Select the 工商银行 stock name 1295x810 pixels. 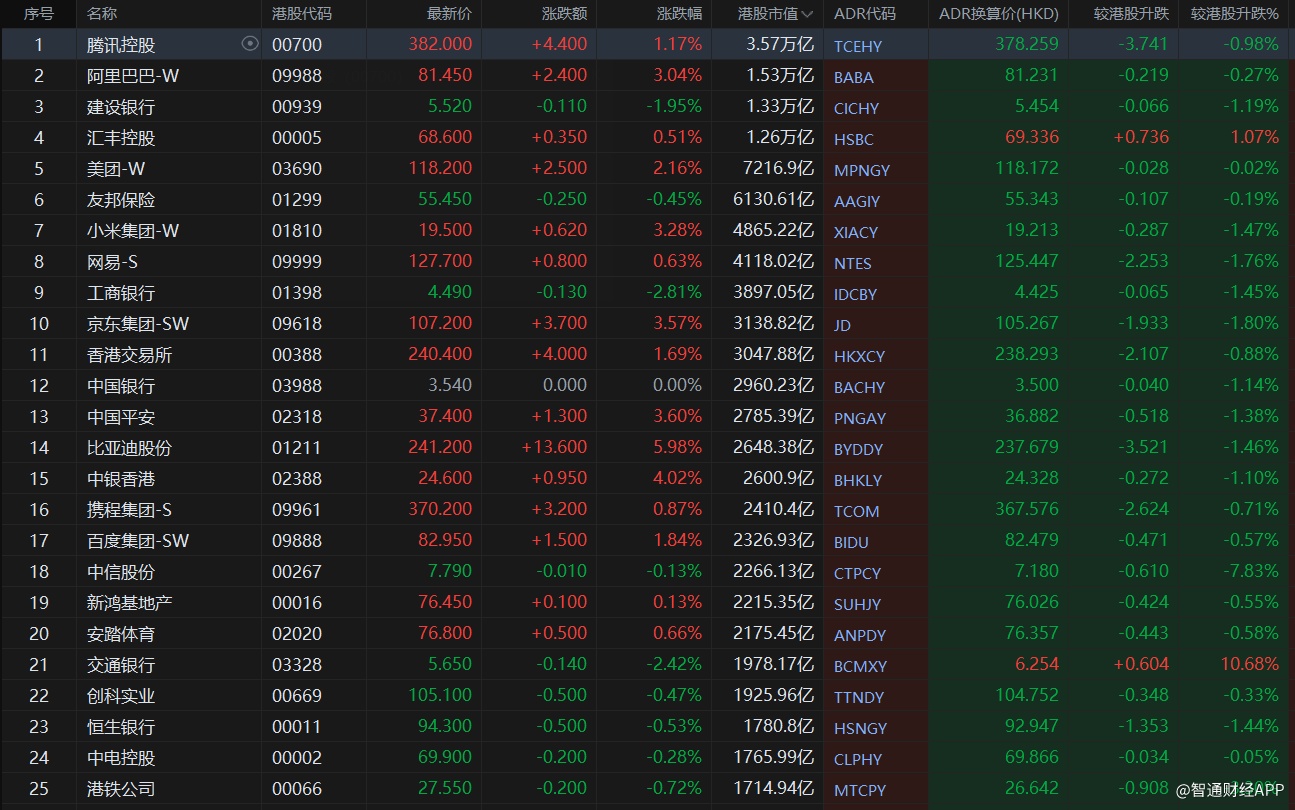click(121, 293)
